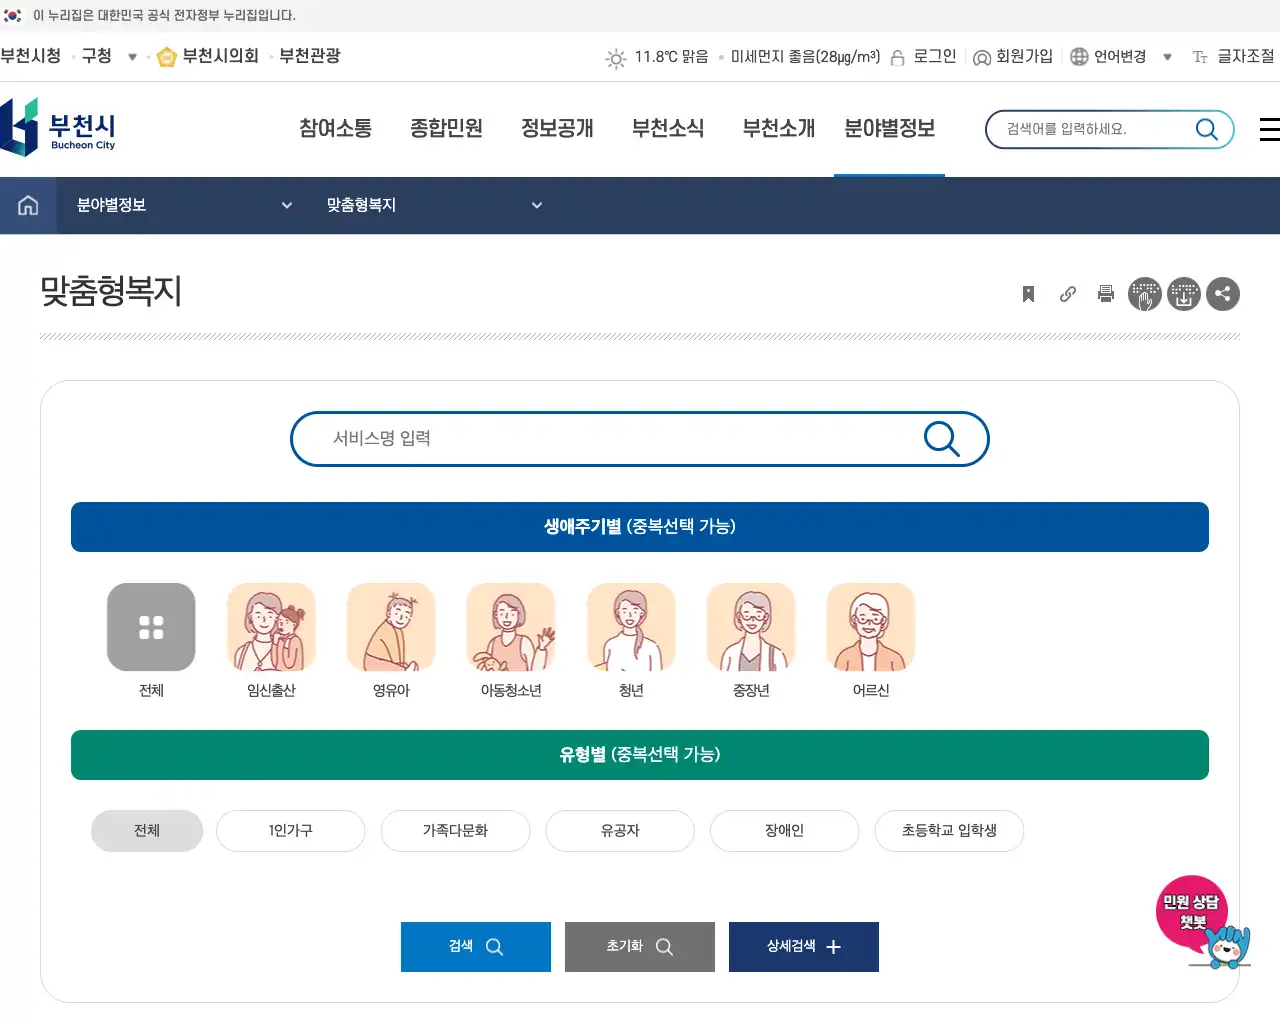This screenshot has width=1280, height=1024.
Task: Open the braille viewer hand icon
Action: click(1145, 294)
